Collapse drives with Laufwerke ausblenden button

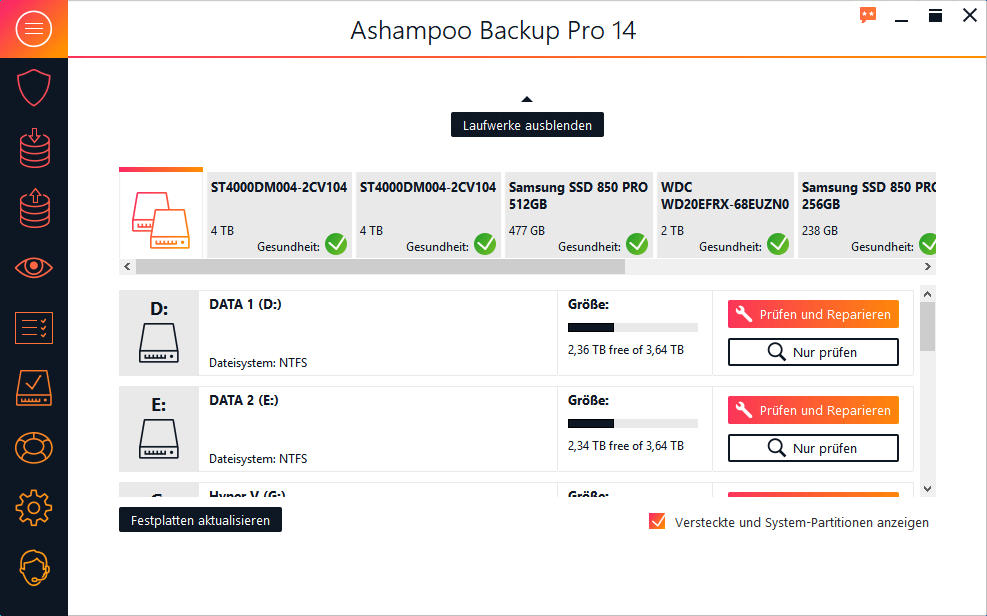click(527, 125)
